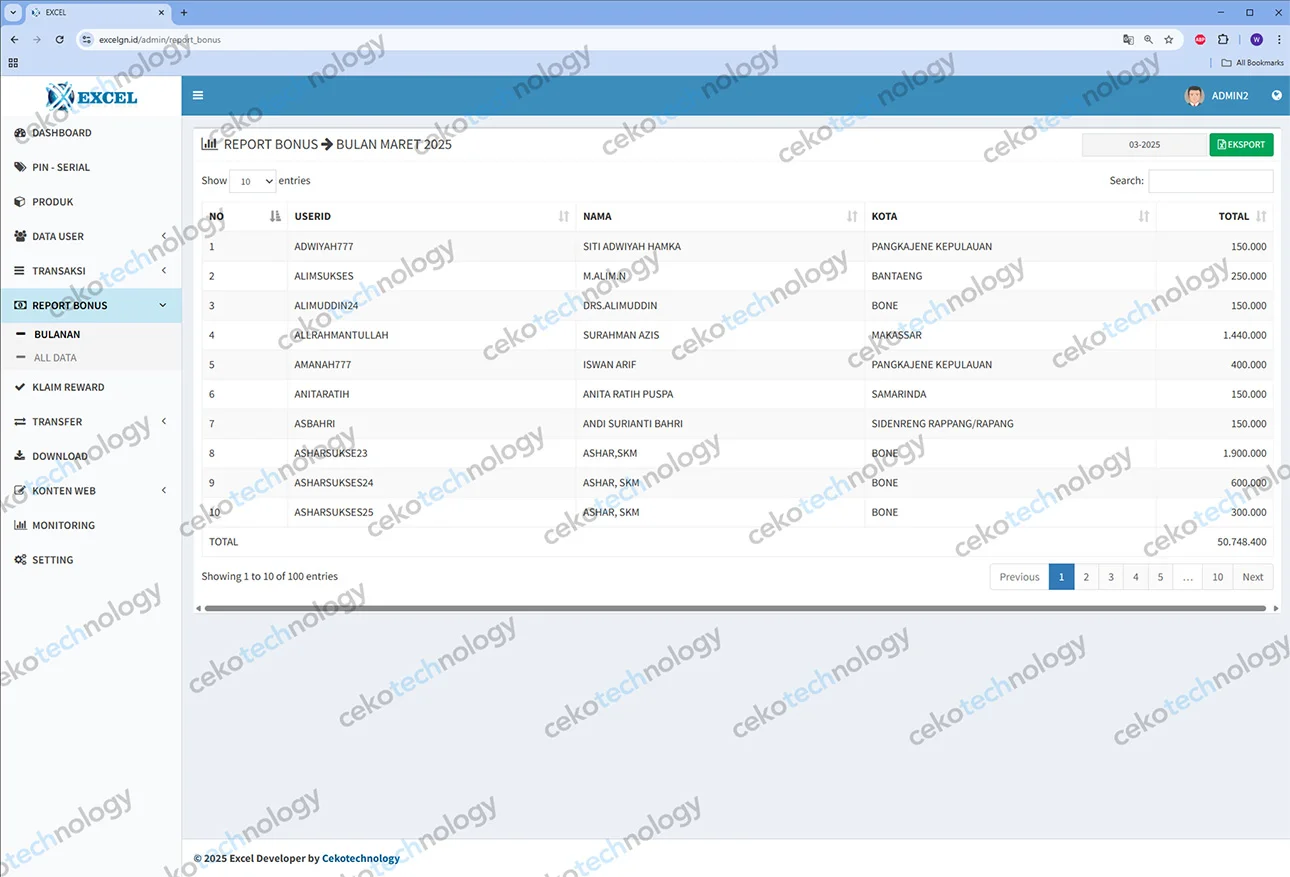Go to the Next page of results

(x=1253, y=577)
